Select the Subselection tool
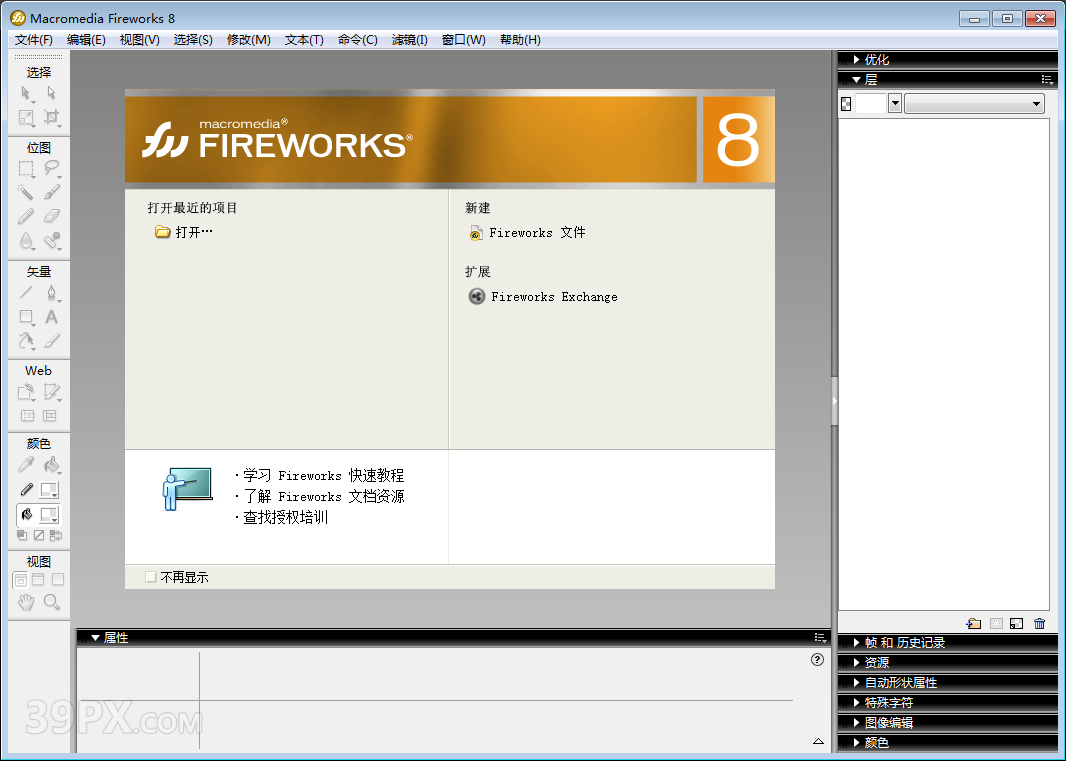 51,92
